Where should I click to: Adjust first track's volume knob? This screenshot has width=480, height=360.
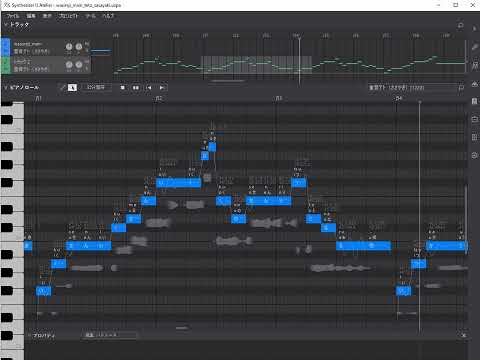(69, 47)
